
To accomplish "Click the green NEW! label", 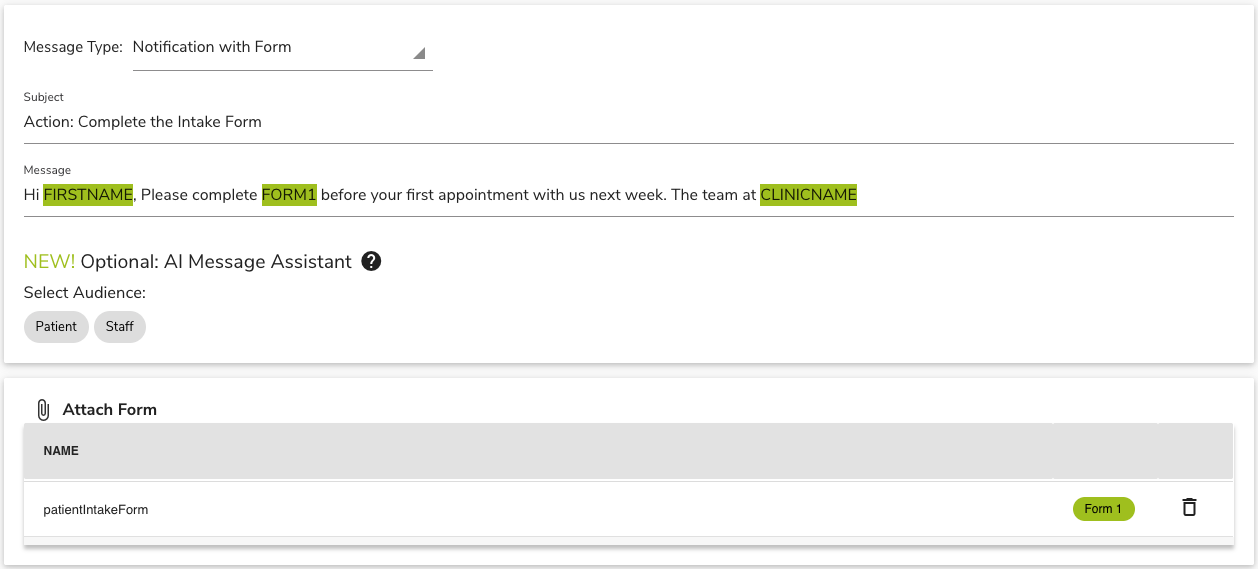I will (49, 262).
